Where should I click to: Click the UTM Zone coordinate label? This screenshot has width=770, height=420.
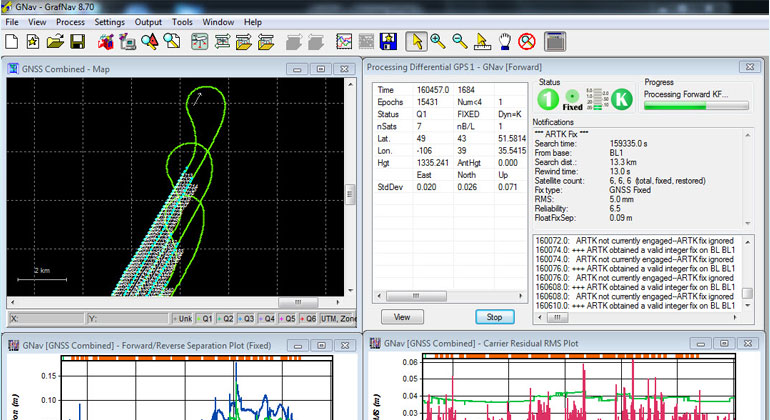(x=338, y=319)
